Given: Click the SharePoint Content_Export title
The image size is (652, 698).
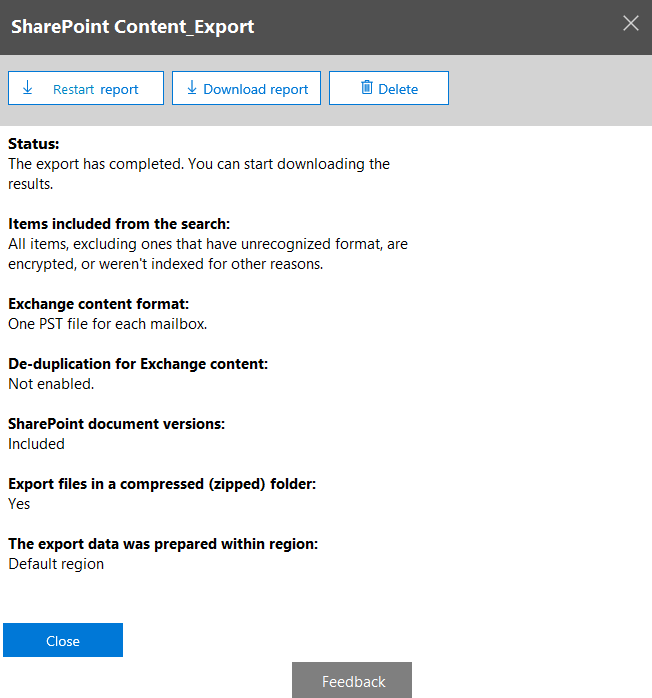Looking at the screenshot, I should (132, 27).
